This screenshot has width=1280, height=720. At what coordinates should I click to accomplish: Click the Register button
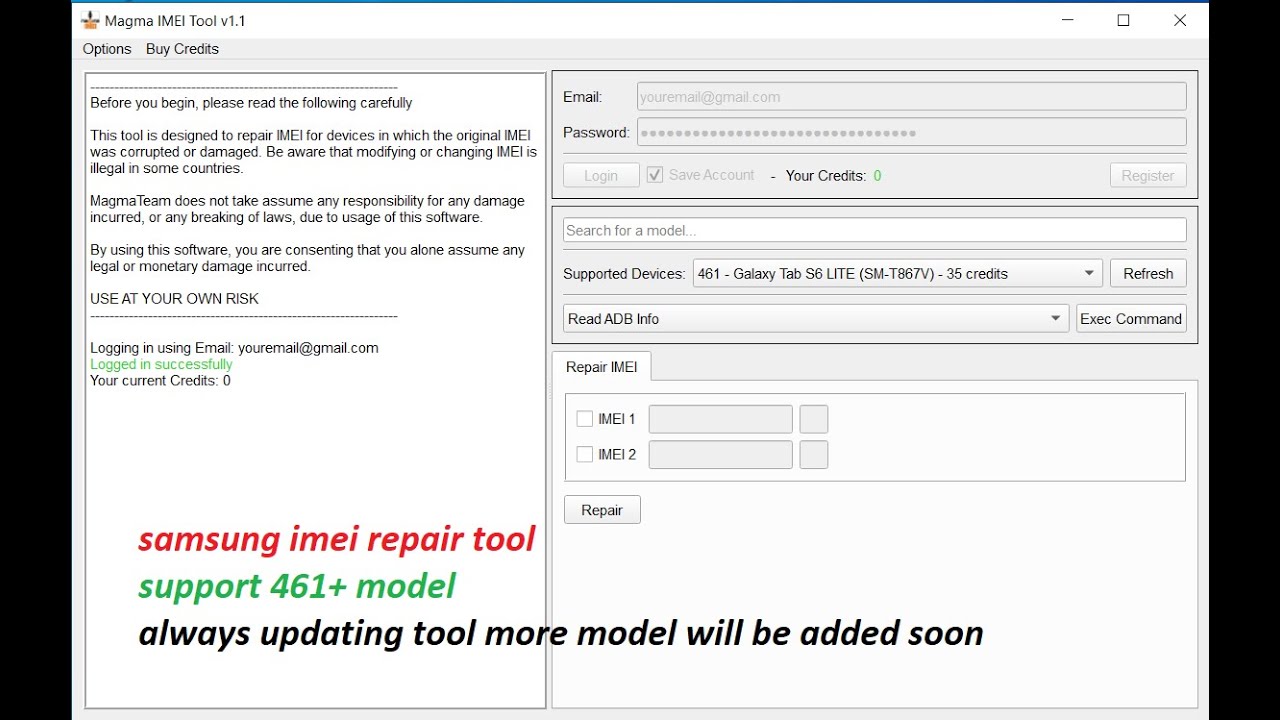[1148, 175]
